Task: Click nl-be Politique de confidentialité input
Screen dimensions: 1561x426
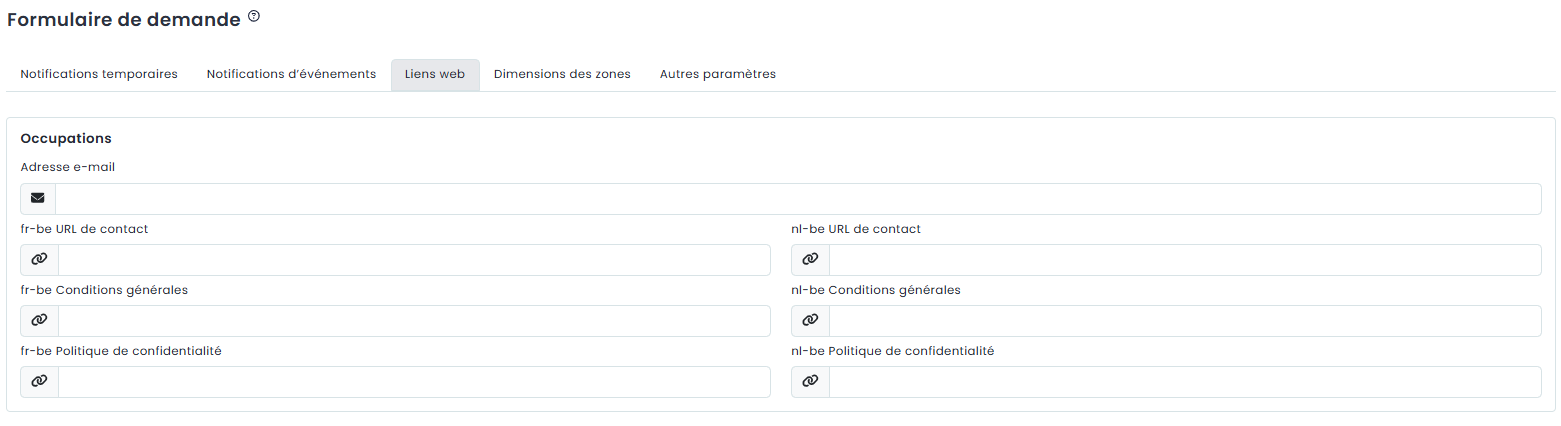Action: click(1185, 382)
